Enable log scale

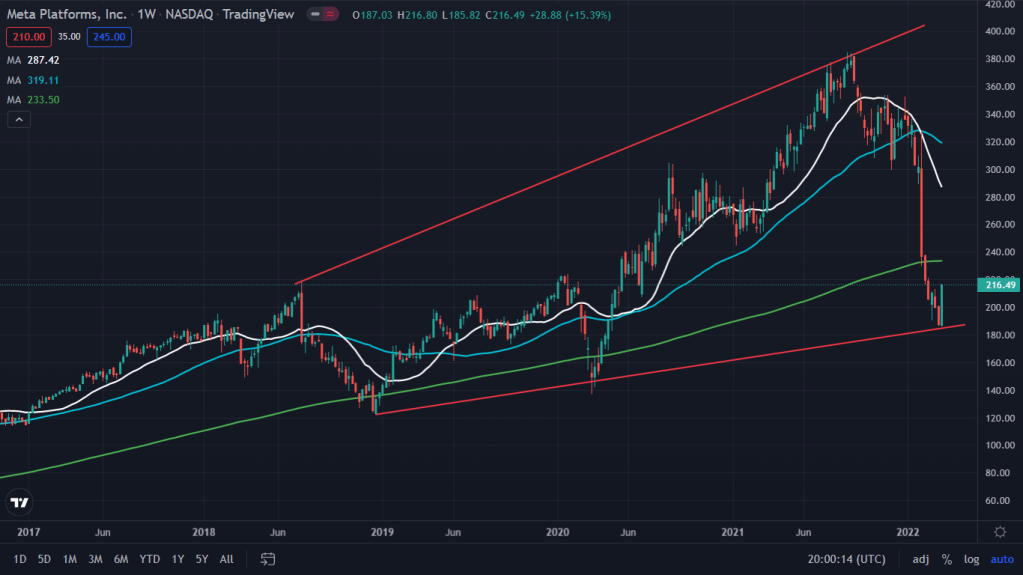(x=971, y=558)
